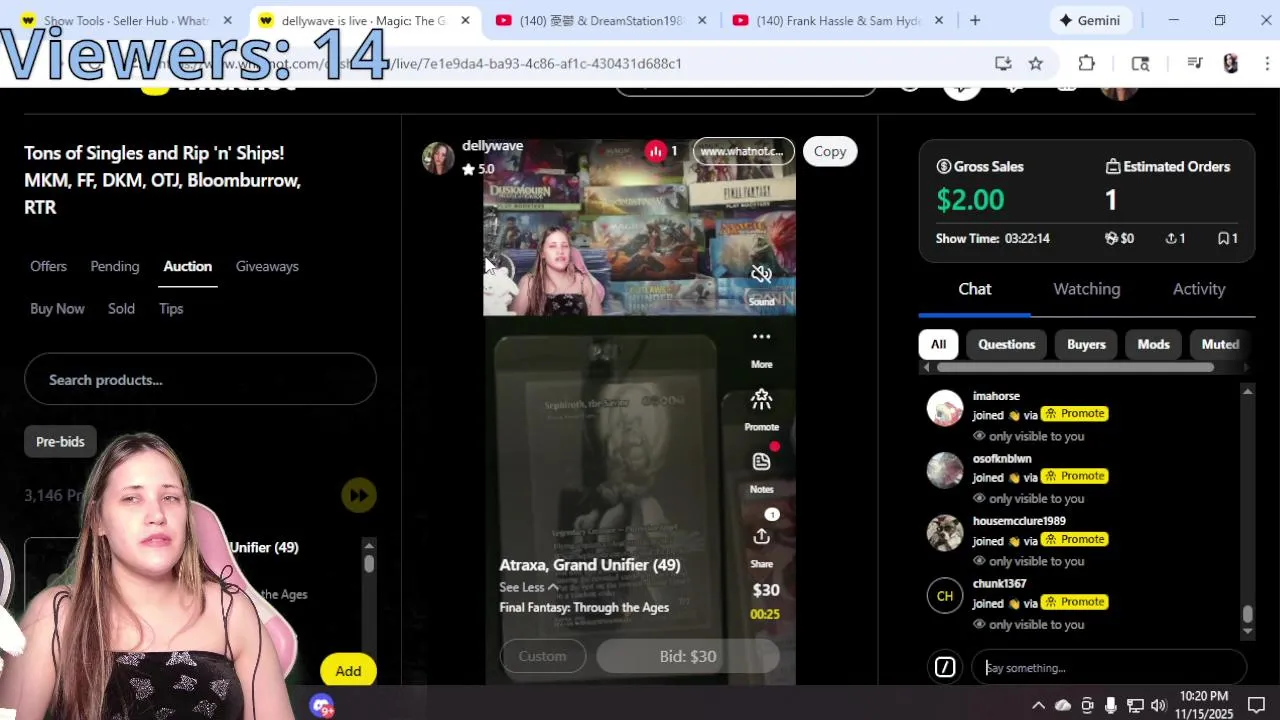This screenshot has height=720, width=1280.
Task: Open the Giveaways tab
Action: (267, 266)
